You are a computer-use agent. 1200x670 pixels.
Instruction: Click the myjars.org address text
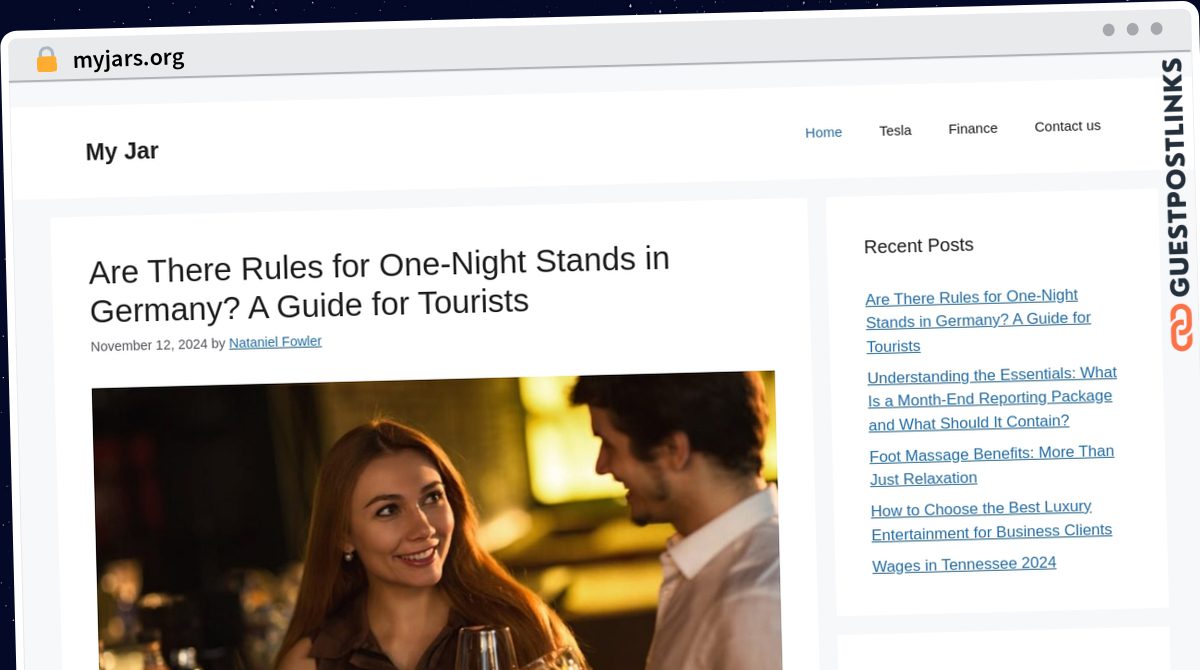point(128,59)
